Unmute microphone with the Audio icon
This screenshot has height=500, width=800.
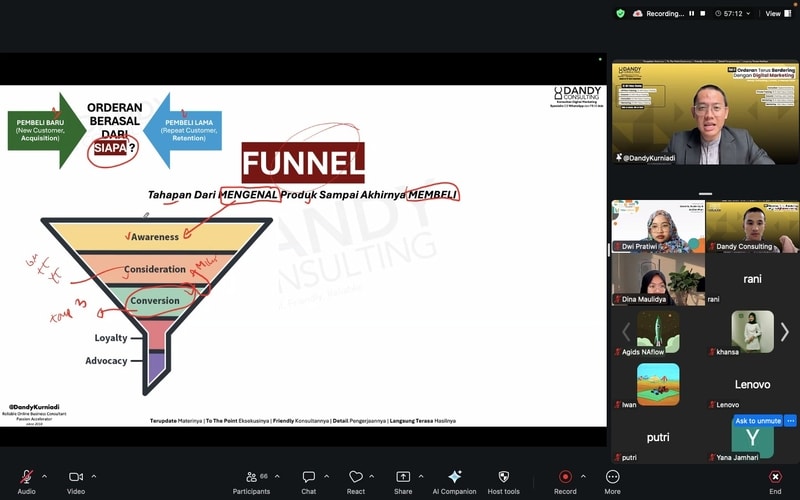(x=26, y=477)
